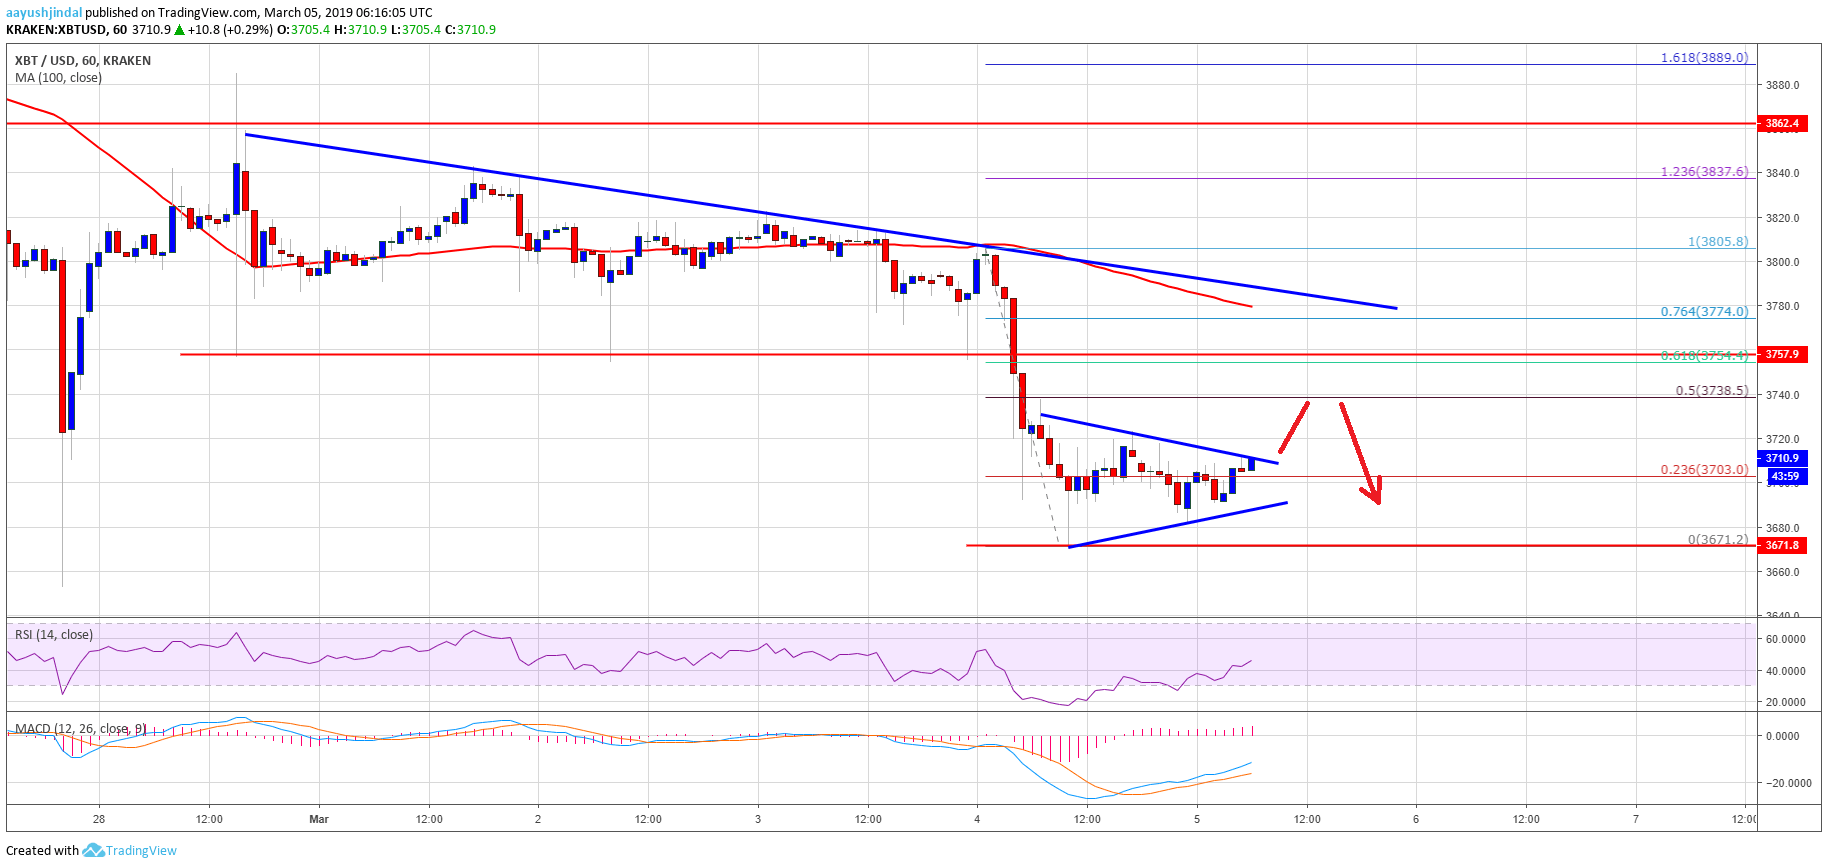Screen dimensions: 1828x868
Task: Click the 3680.0 price axis value
Action: click(1782, 528)
